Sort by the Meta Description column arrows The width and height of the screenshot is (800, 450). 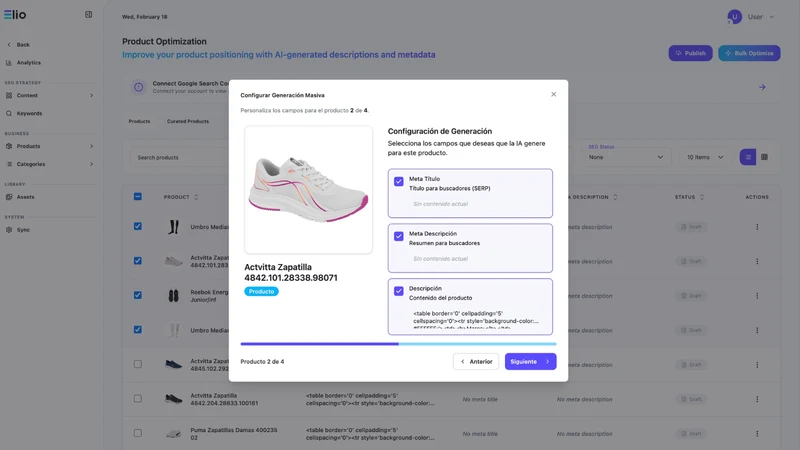pyautogui.click(x=615, y=197)
